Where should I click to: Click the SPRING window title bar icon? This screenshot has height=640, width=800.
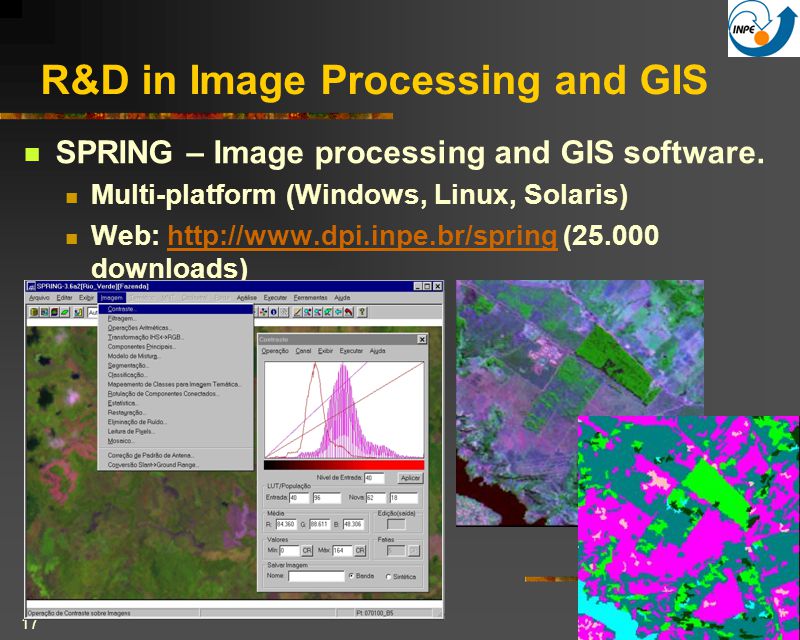click(x=31, y=287)
